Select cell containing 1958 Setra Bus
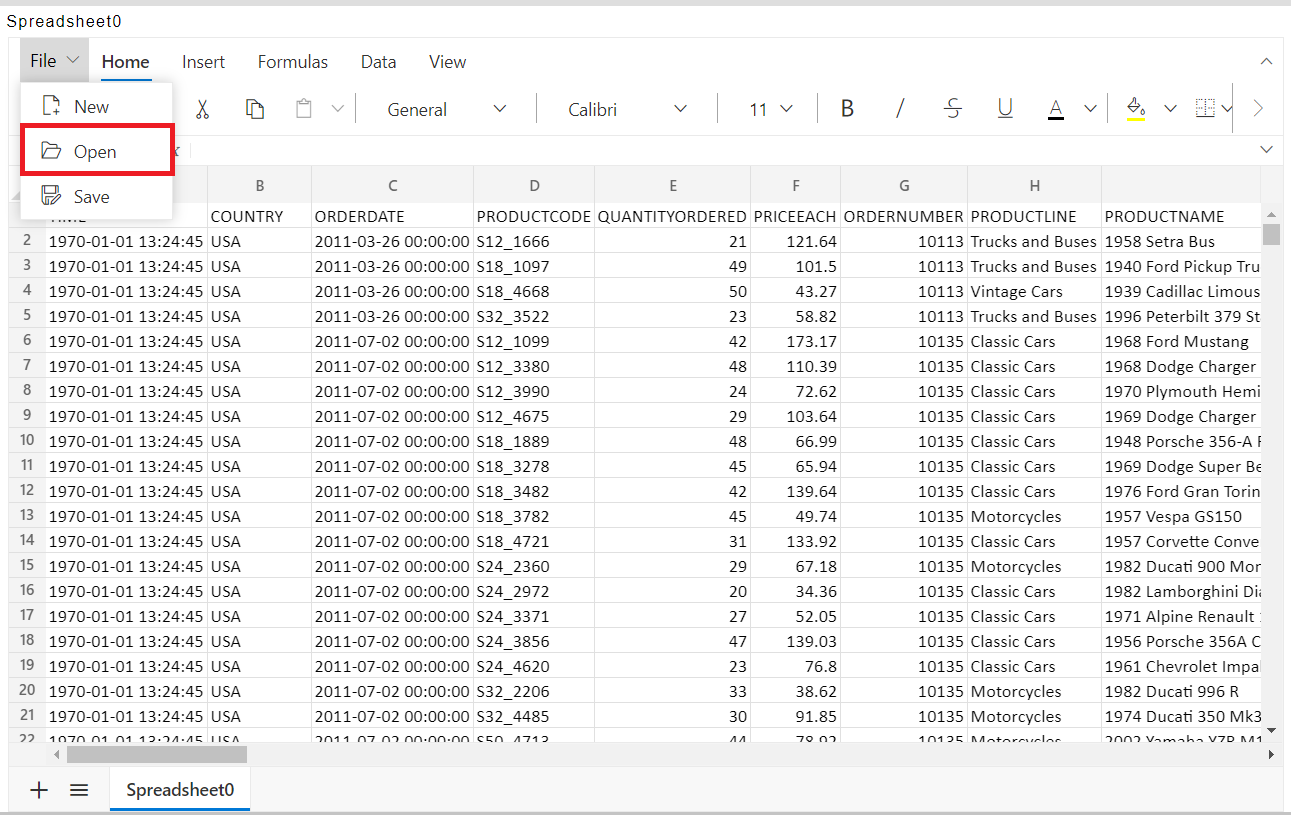Image resolution: width=1291 pixels, height=815 pixels. [x=1181, y=241]
